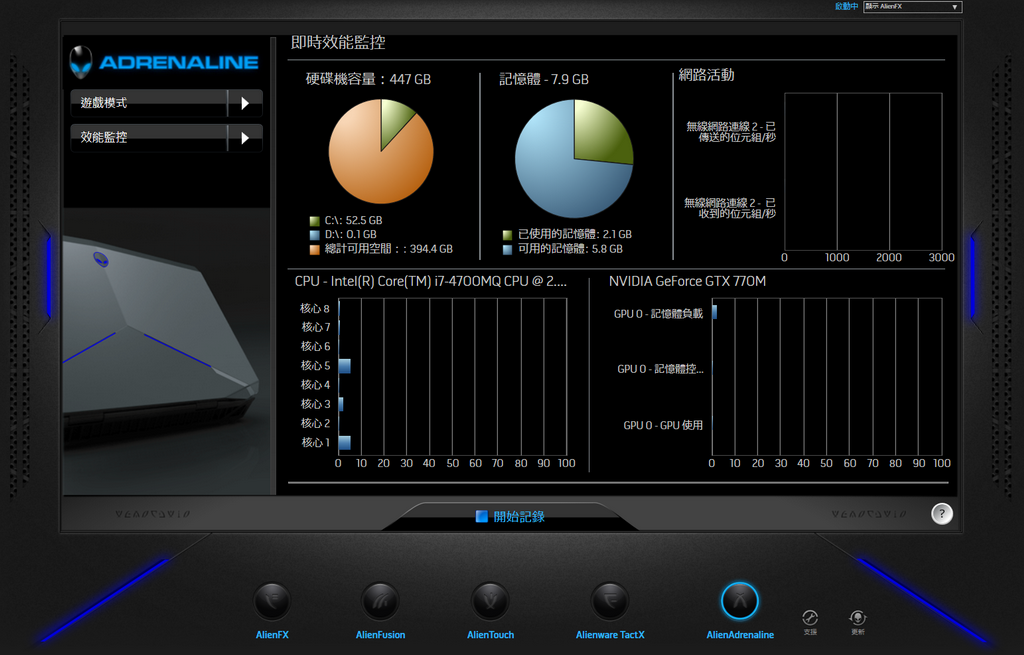
Task: Click the NVIDIA GeForce GTX 770M title
Action: coord(688,281)
